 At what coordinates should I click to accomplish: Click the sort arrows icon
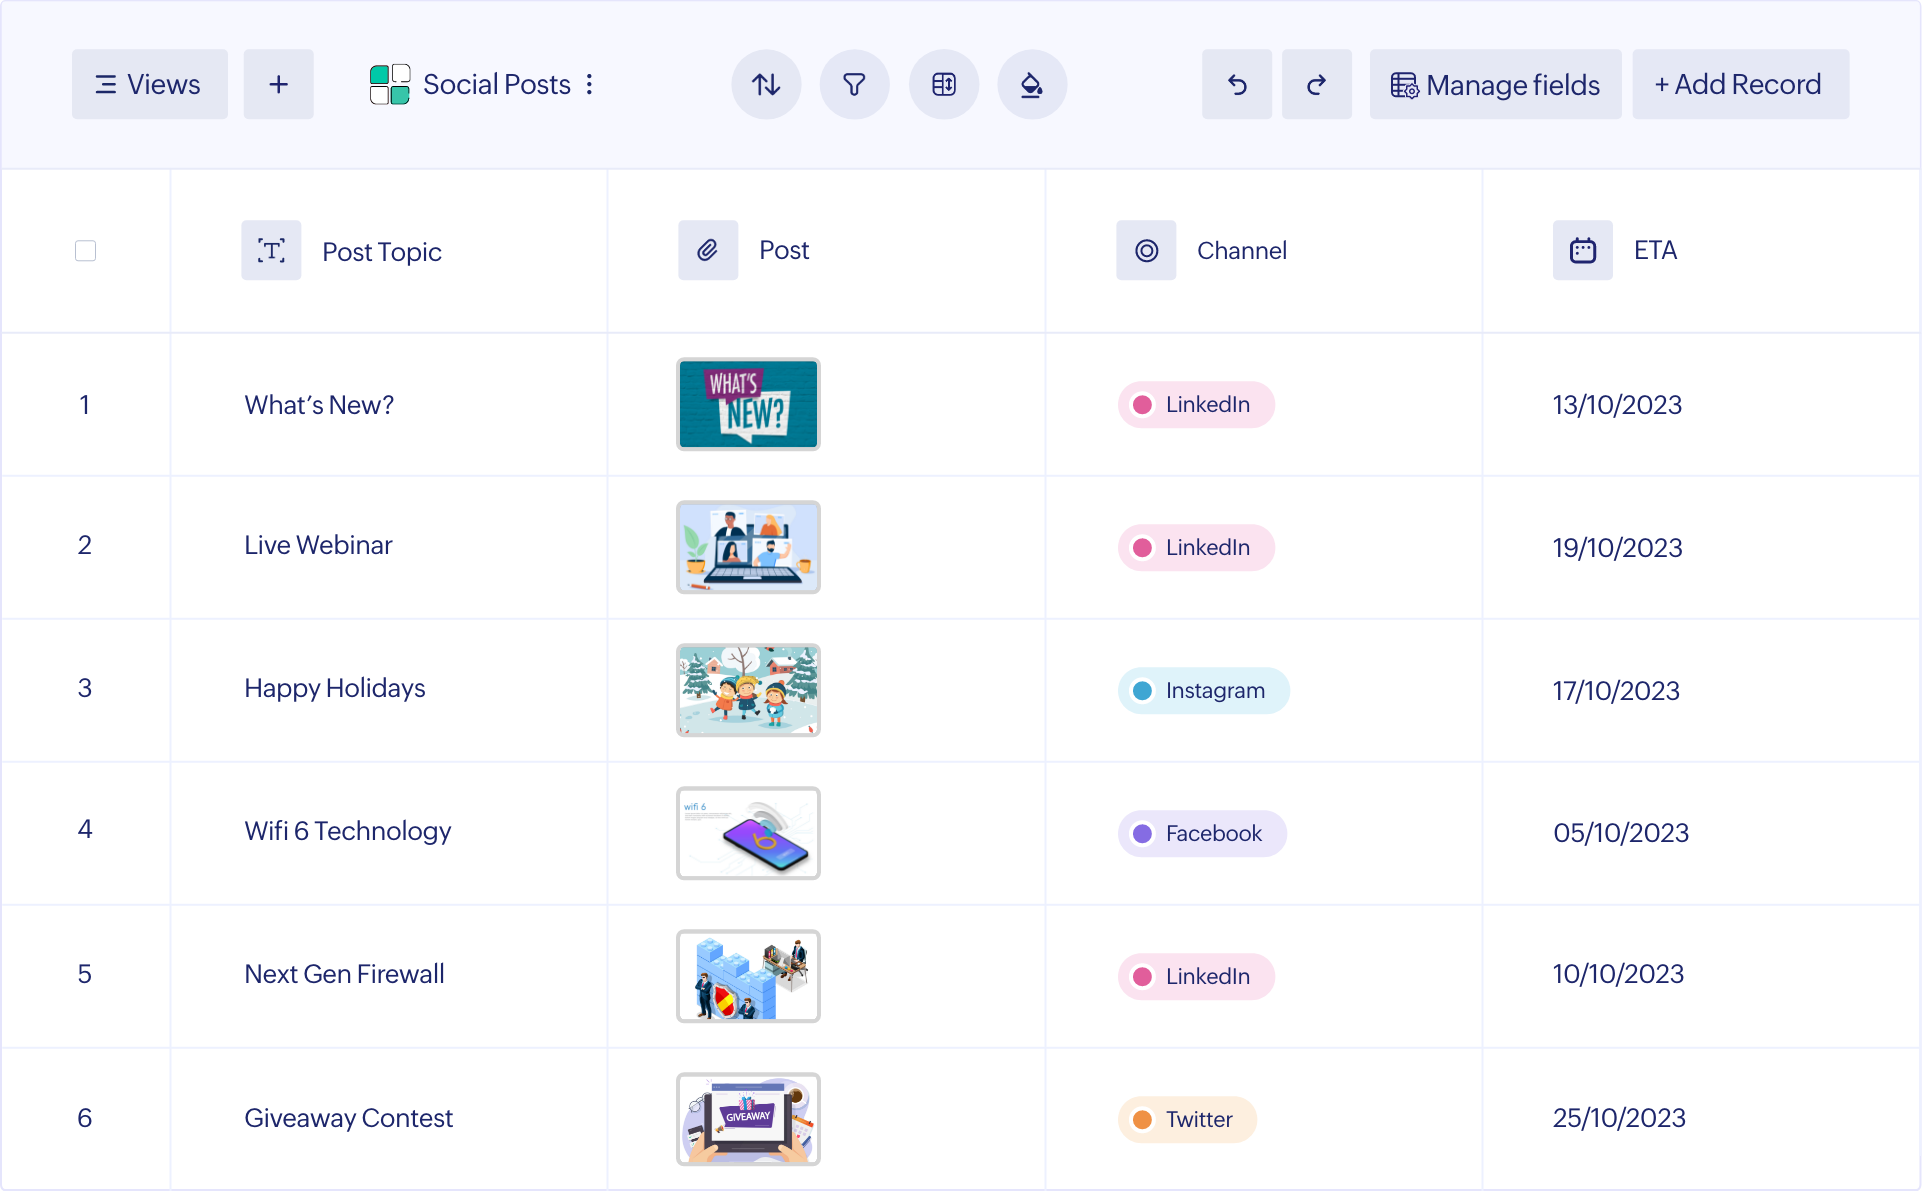766,85
